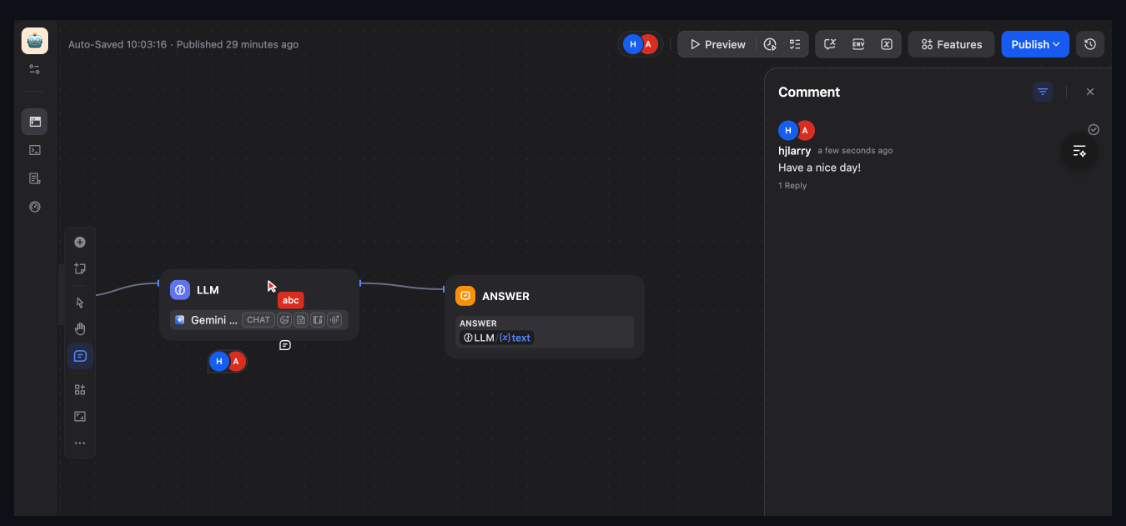
Task: Open the monitoring gauge icon in sidebar
Action: (35, 207)
